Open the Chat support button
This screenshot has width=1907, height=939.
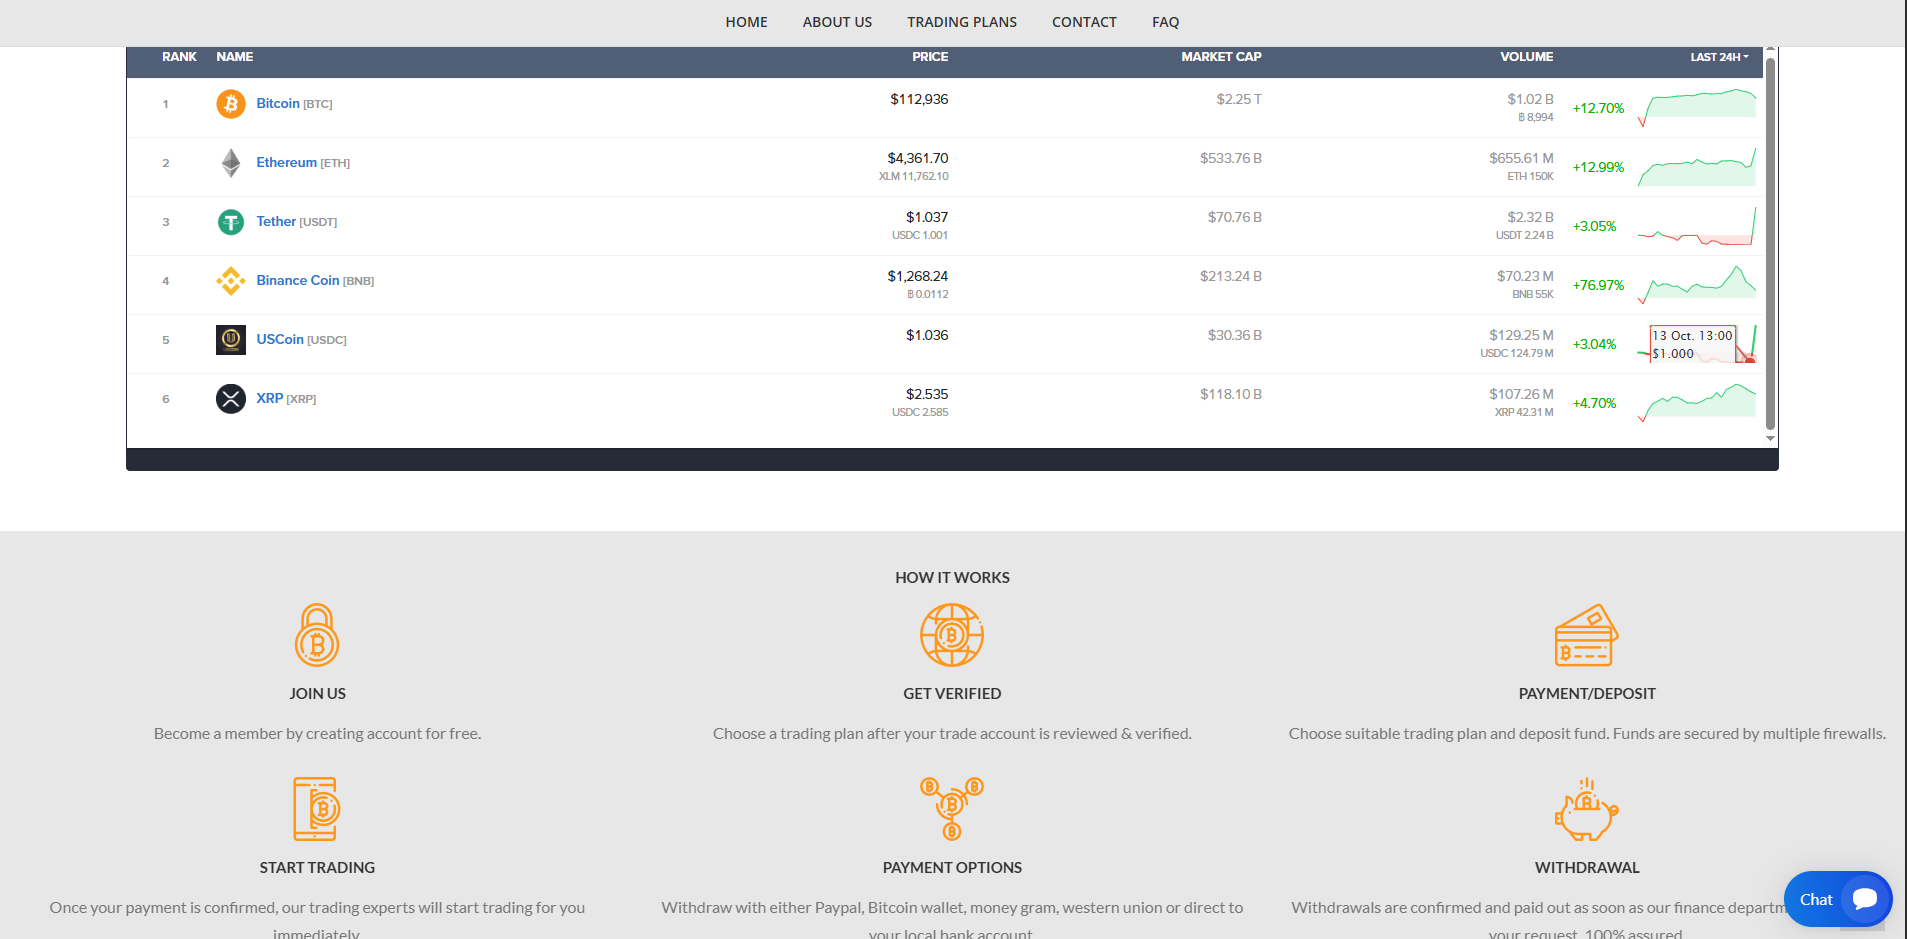point(1837,899)
